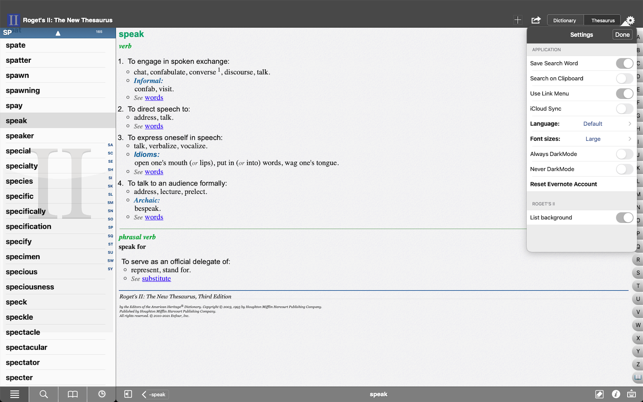Collapse SP section header arrow
Viewport: 643px width, 402px height.
coord(58,33)
